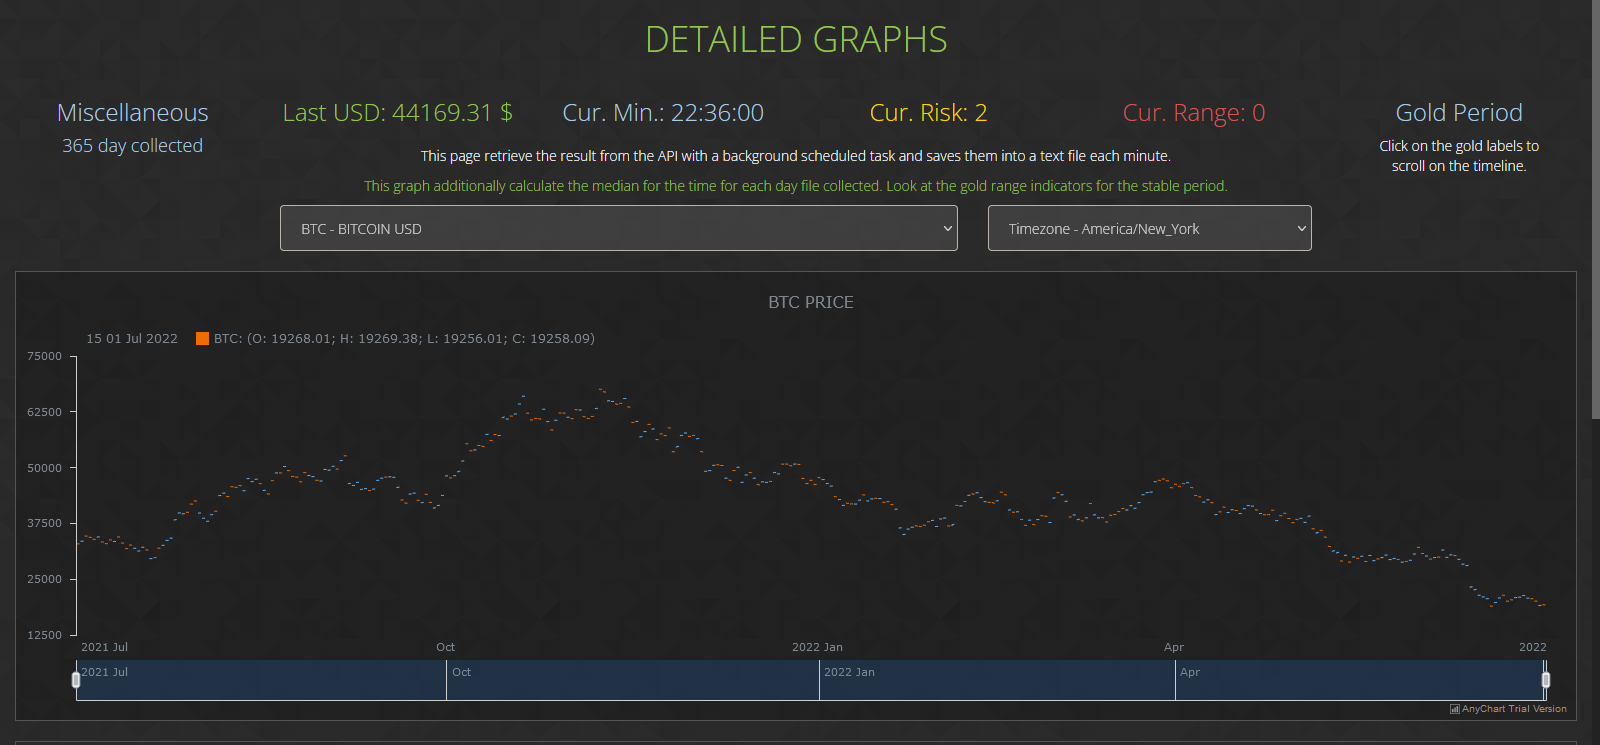Image resolution: width=1600 pixels, height=745 pixels.
Task: Select Apr segment in timeline scroller
Action: coord(1358,681)
